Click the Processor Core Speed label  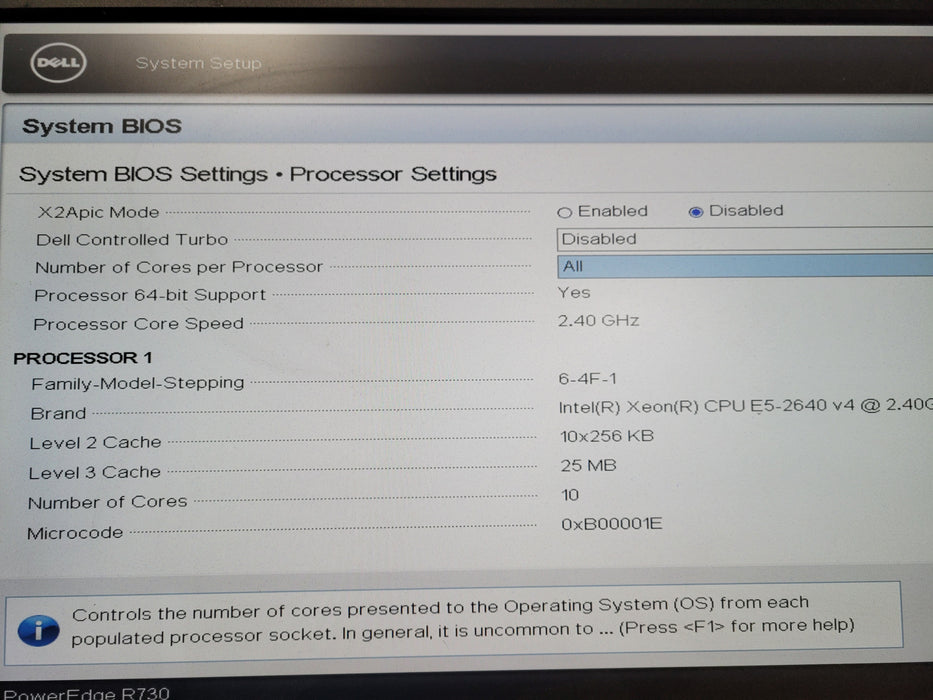coord(139,324)
